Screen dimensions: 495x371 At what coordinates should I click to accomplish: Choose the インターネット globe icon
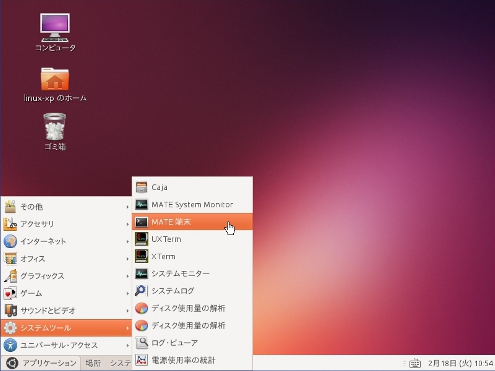coord(10,241)
